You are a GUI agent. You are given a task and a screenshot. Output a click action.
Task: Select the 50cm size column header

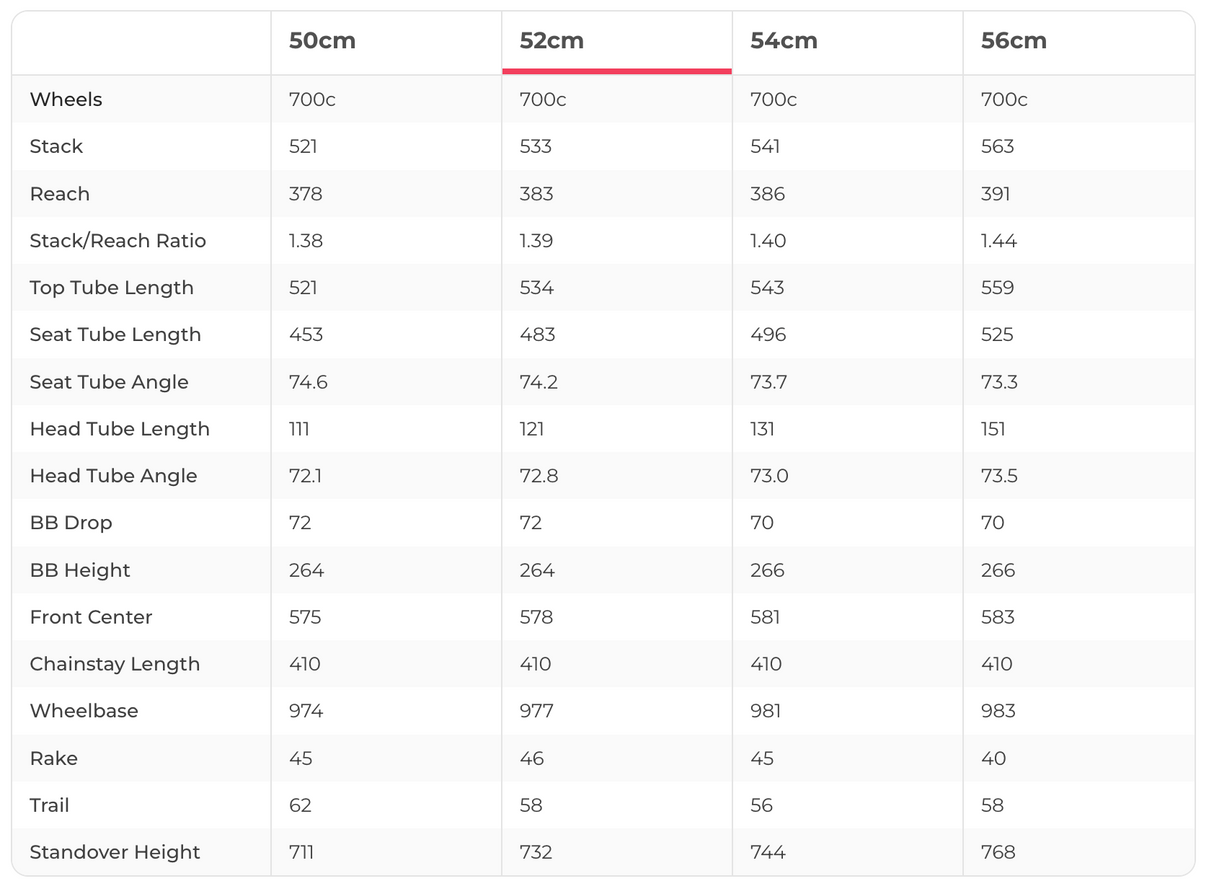[x=322, y=41]
